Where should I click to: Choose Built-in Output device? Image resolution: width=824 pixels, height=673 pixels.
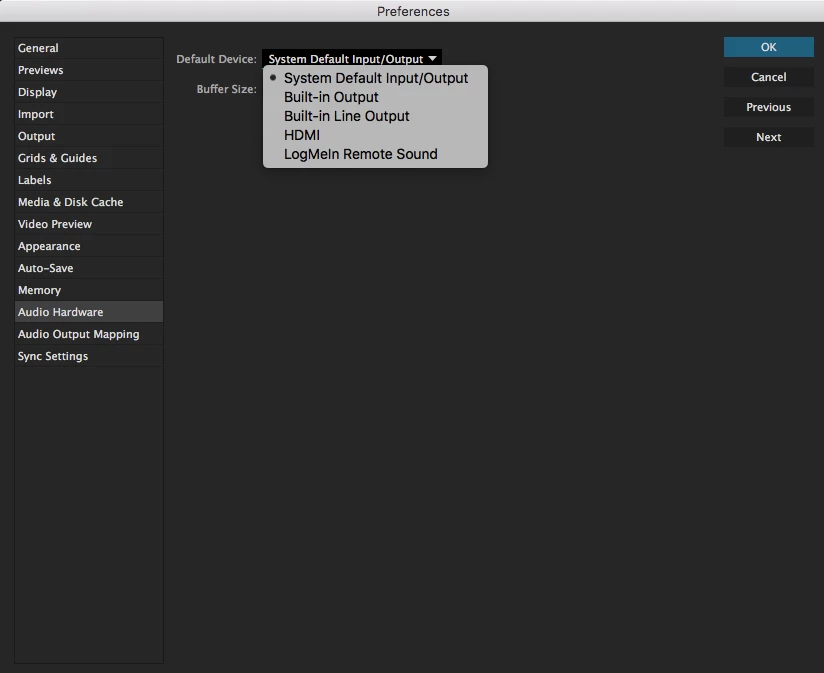pos(375,97)
